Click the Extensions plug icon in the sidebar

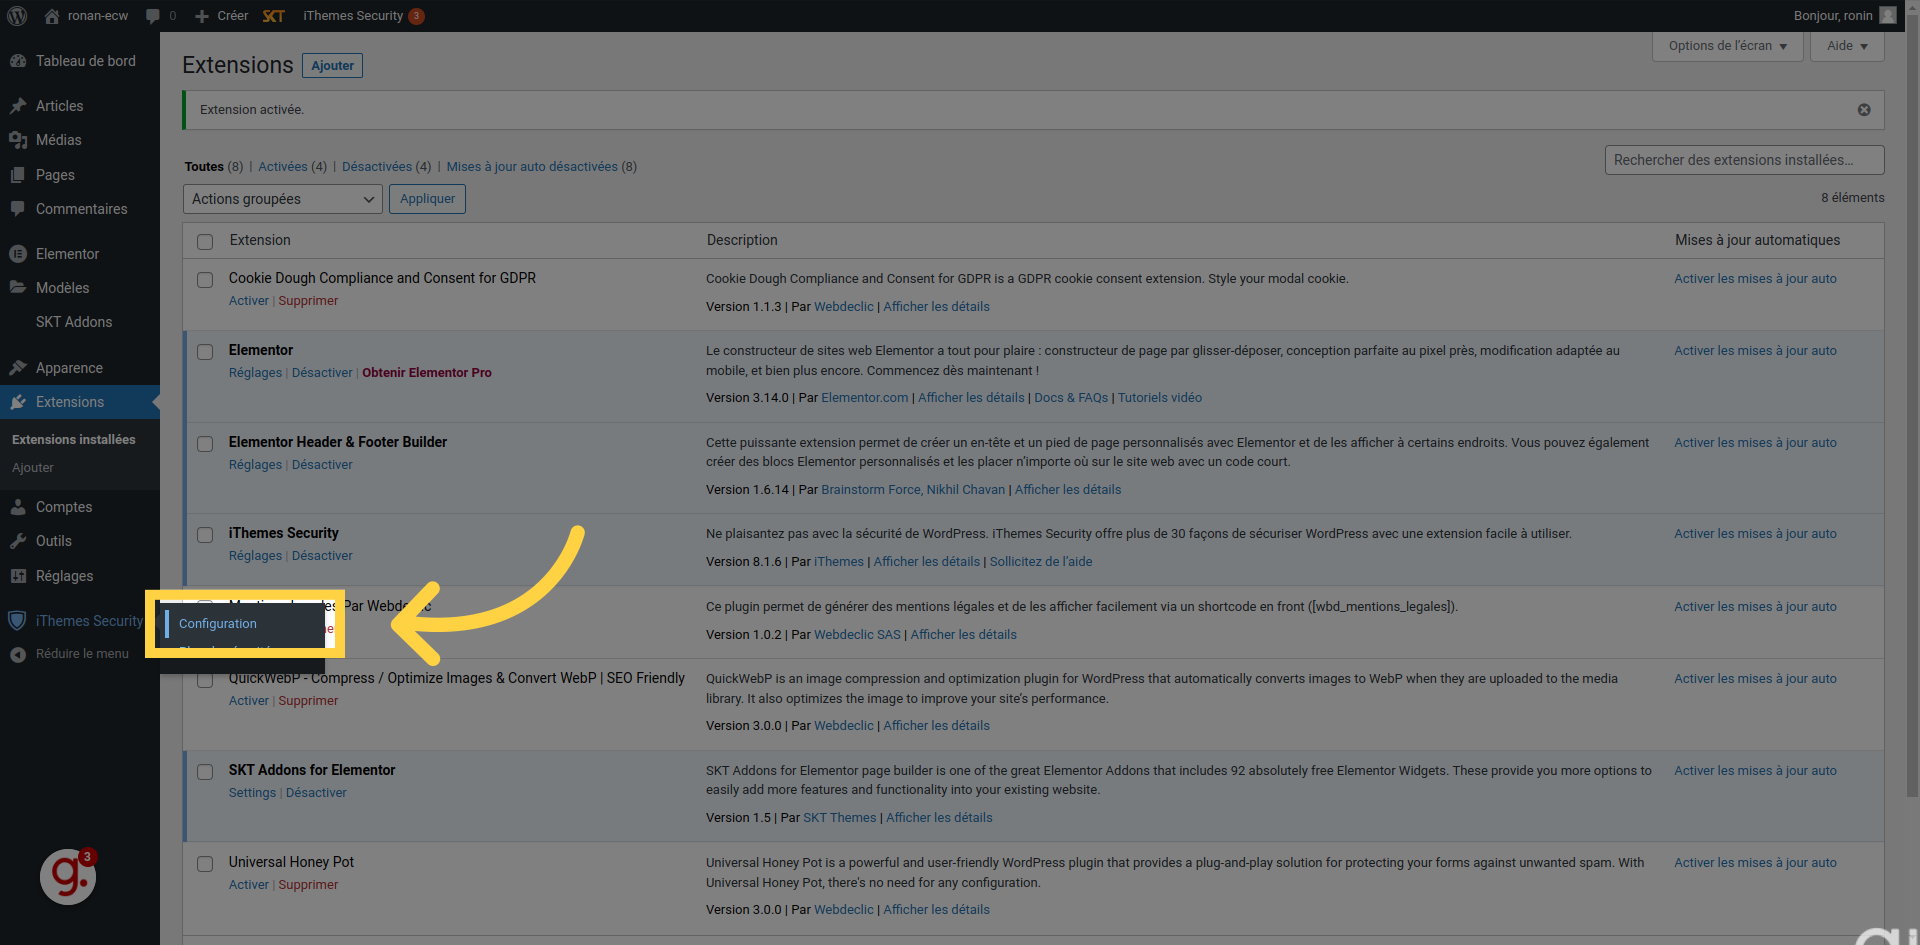click(x=18, y=402)
